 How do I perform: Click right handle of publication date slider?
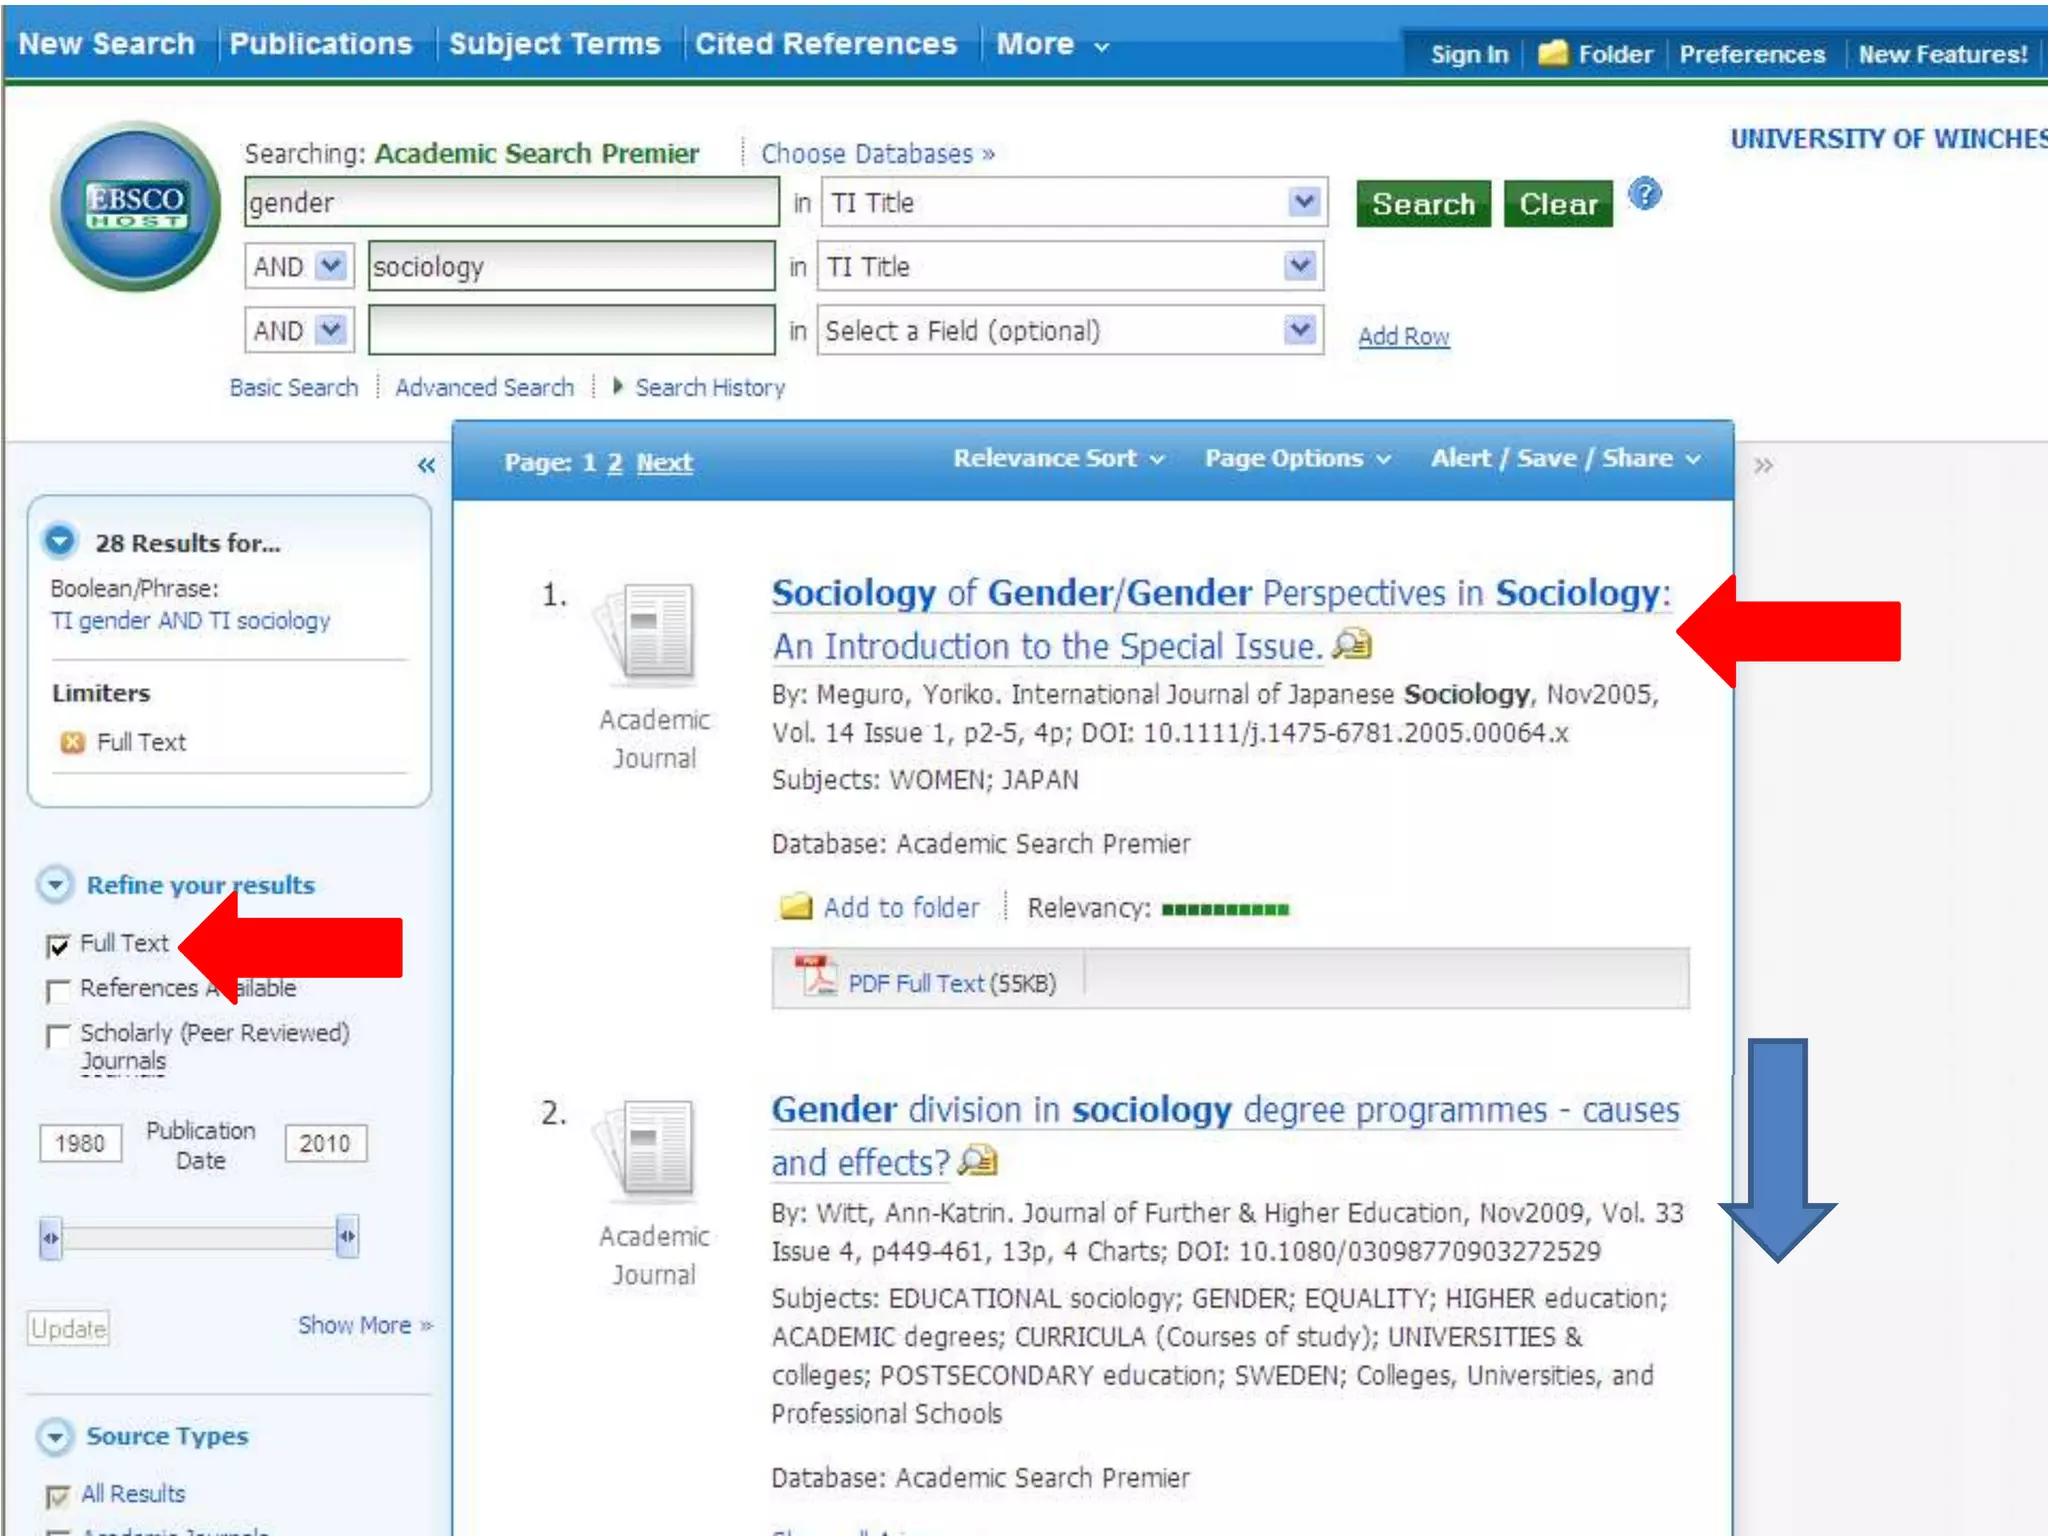click(x=347, y=1237)
